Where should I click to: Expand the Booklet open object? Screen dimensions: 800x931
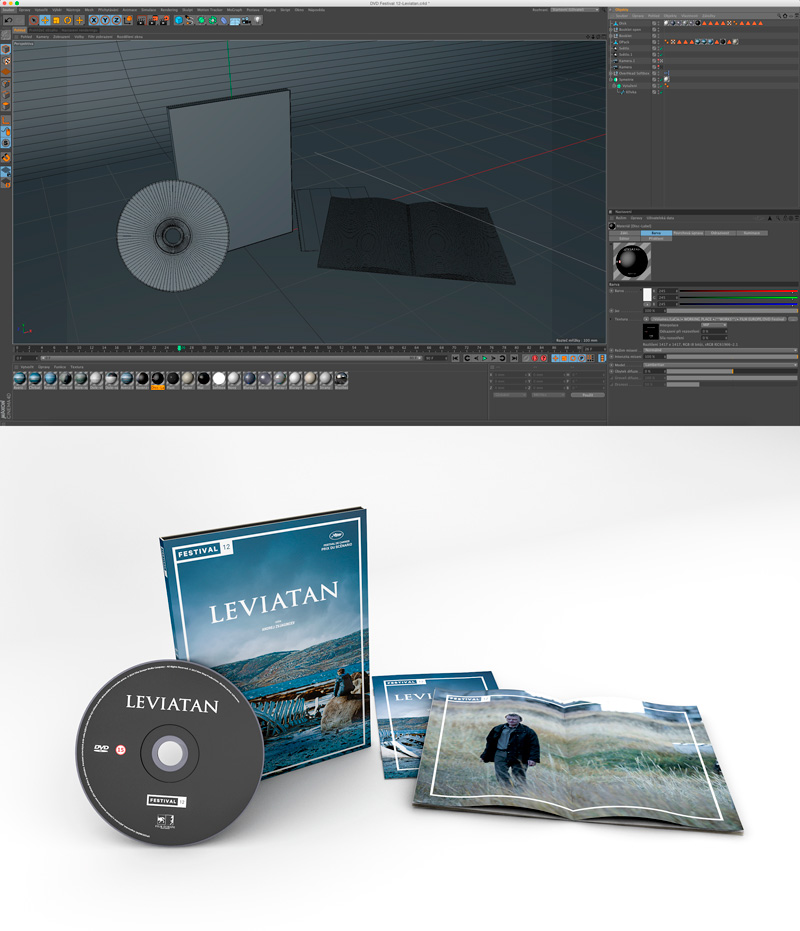611,30
